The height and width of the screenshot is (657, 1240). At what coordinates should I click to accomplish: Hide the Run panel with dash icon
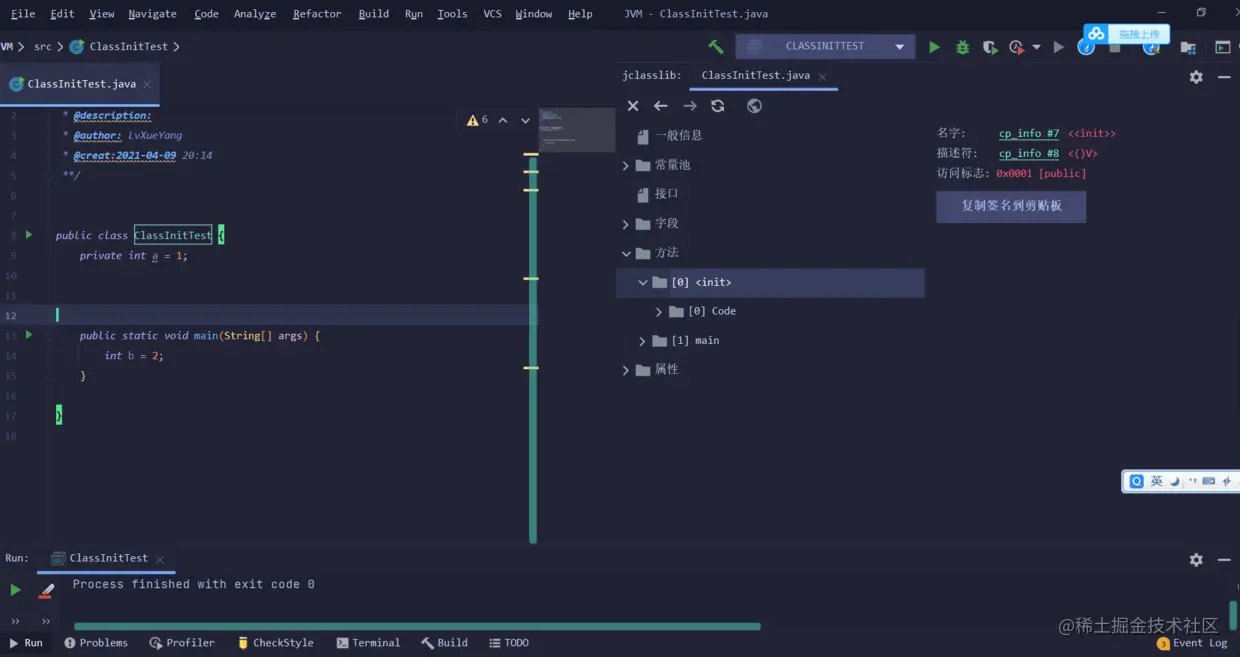(1223, 560)
